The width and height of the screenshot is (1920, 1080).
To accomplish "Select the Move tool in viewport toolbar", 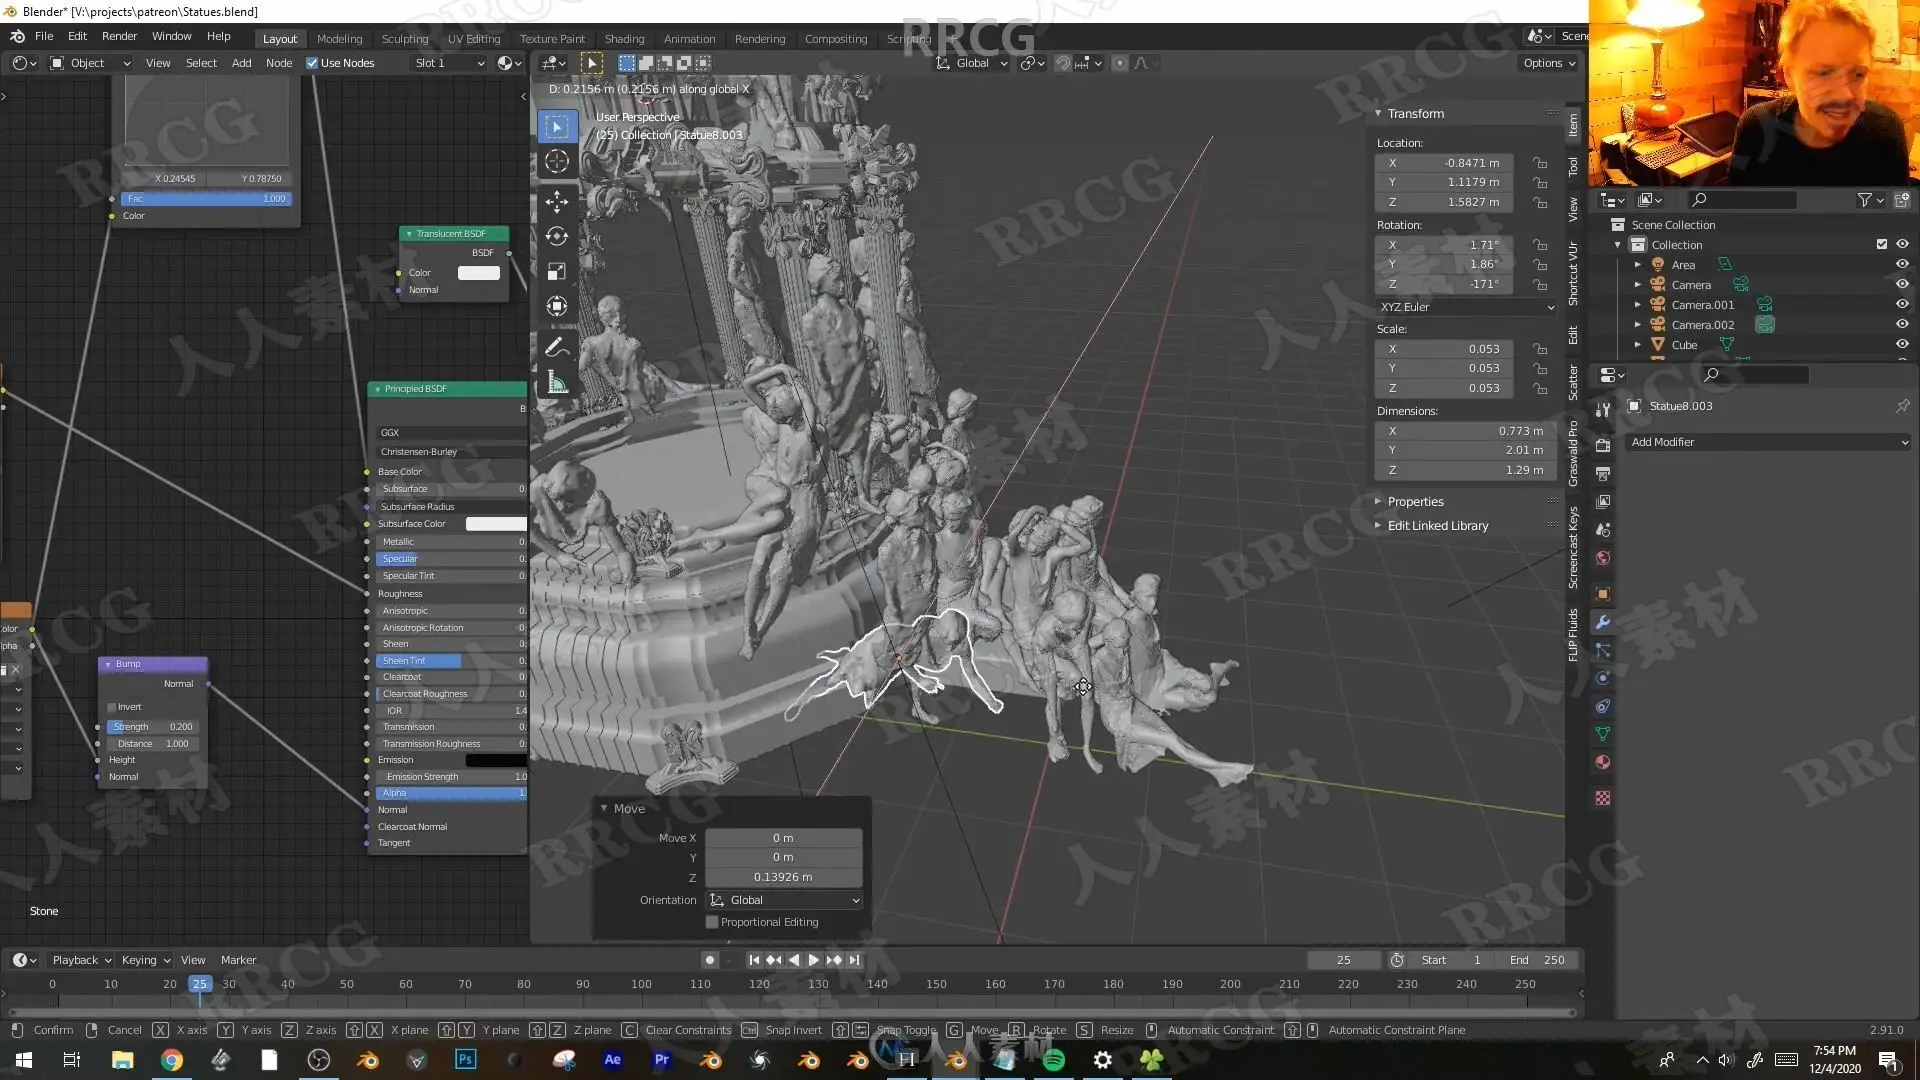I will (x=557, y=201).
